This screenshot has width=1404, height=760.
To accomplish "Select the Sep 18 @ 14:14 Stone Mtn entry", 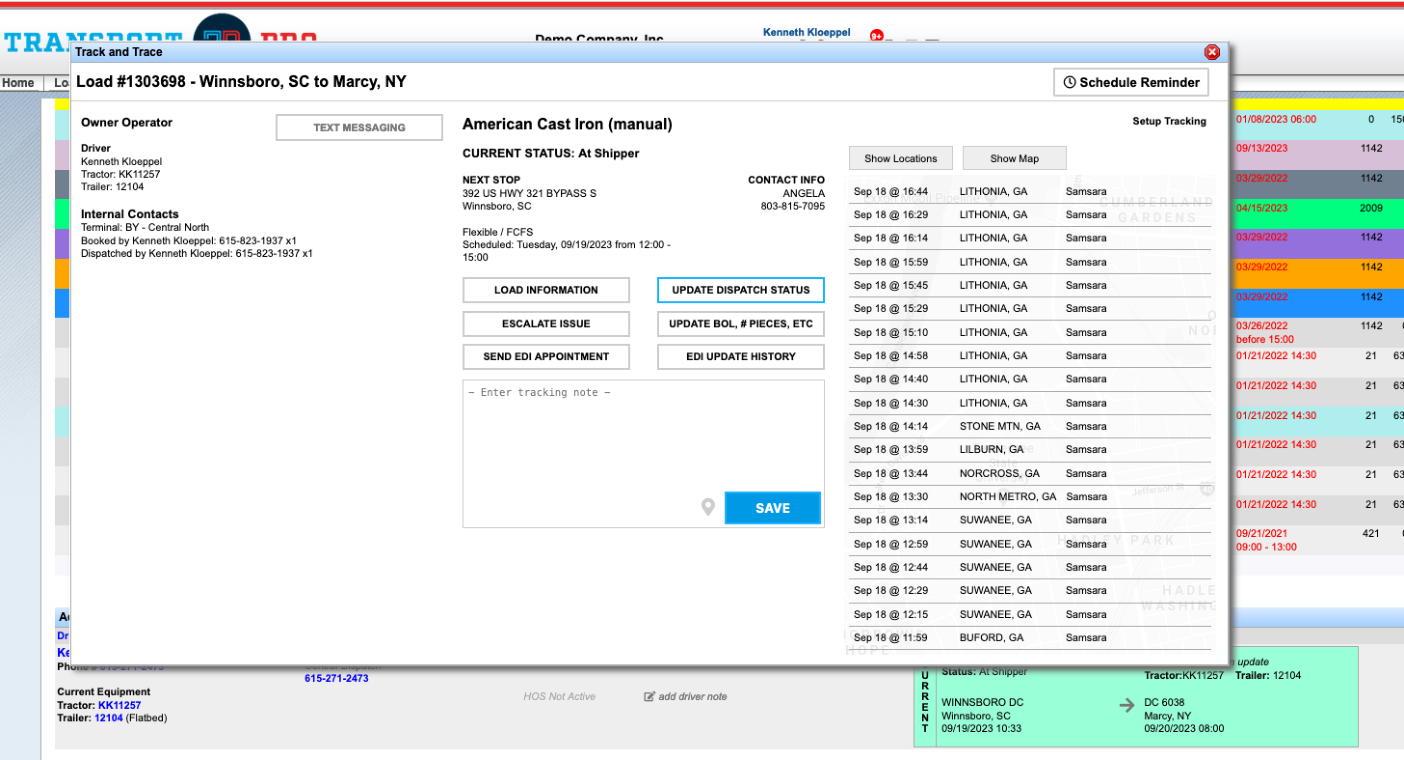I will pos(1030,426).
